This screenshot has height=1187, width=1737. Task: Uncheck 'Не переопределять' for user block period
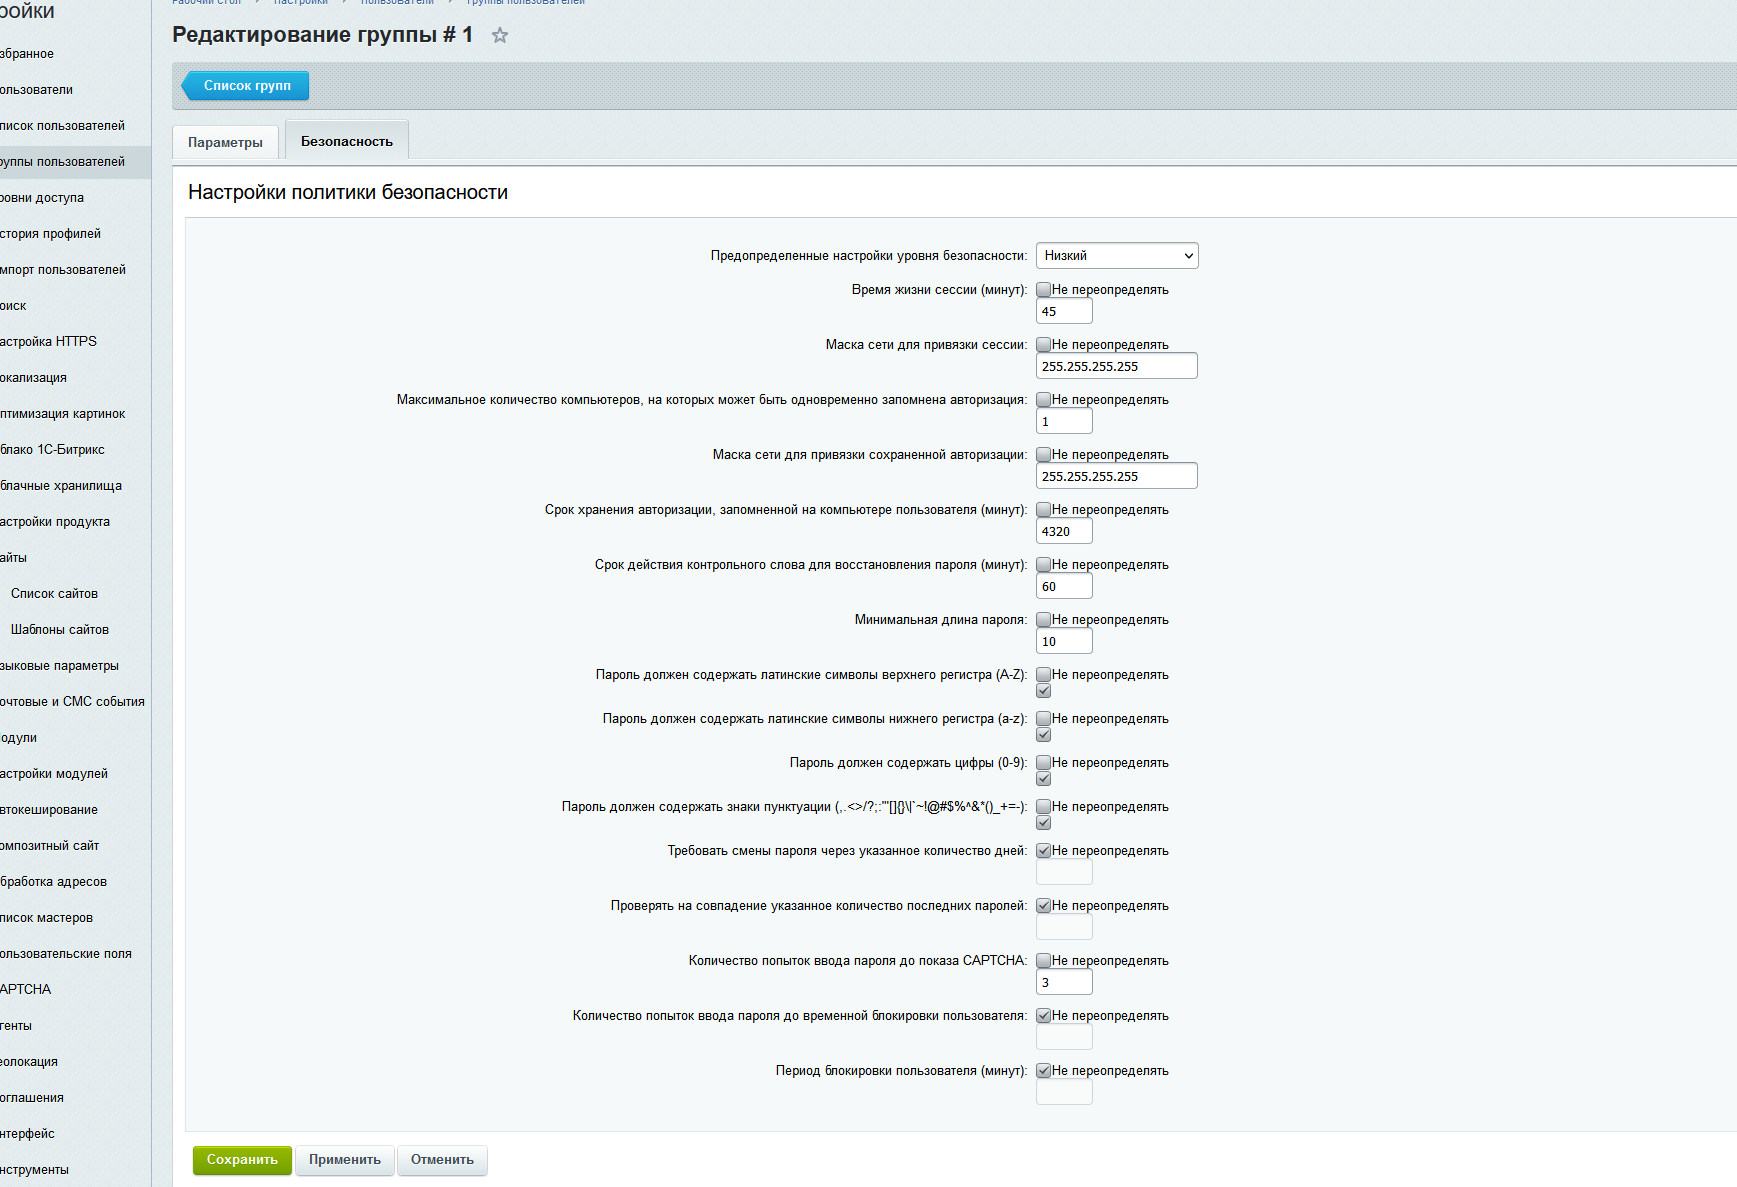[x=1044, y=1071]
